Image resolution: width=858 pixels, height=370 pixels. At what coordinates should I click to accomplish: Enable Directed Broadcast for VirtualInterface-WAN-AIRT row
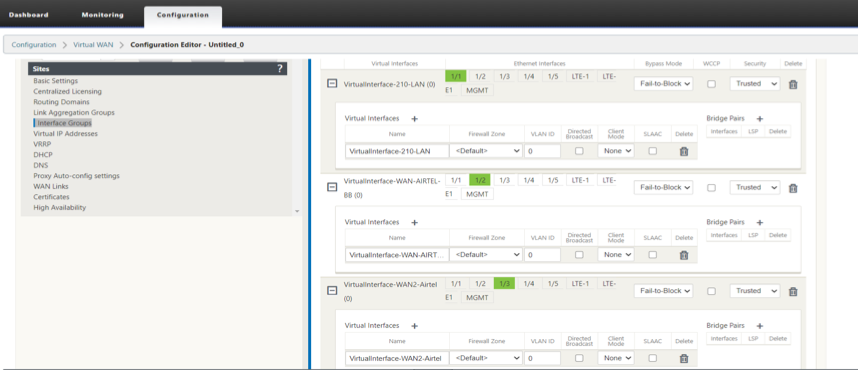[x=579, y=255]
